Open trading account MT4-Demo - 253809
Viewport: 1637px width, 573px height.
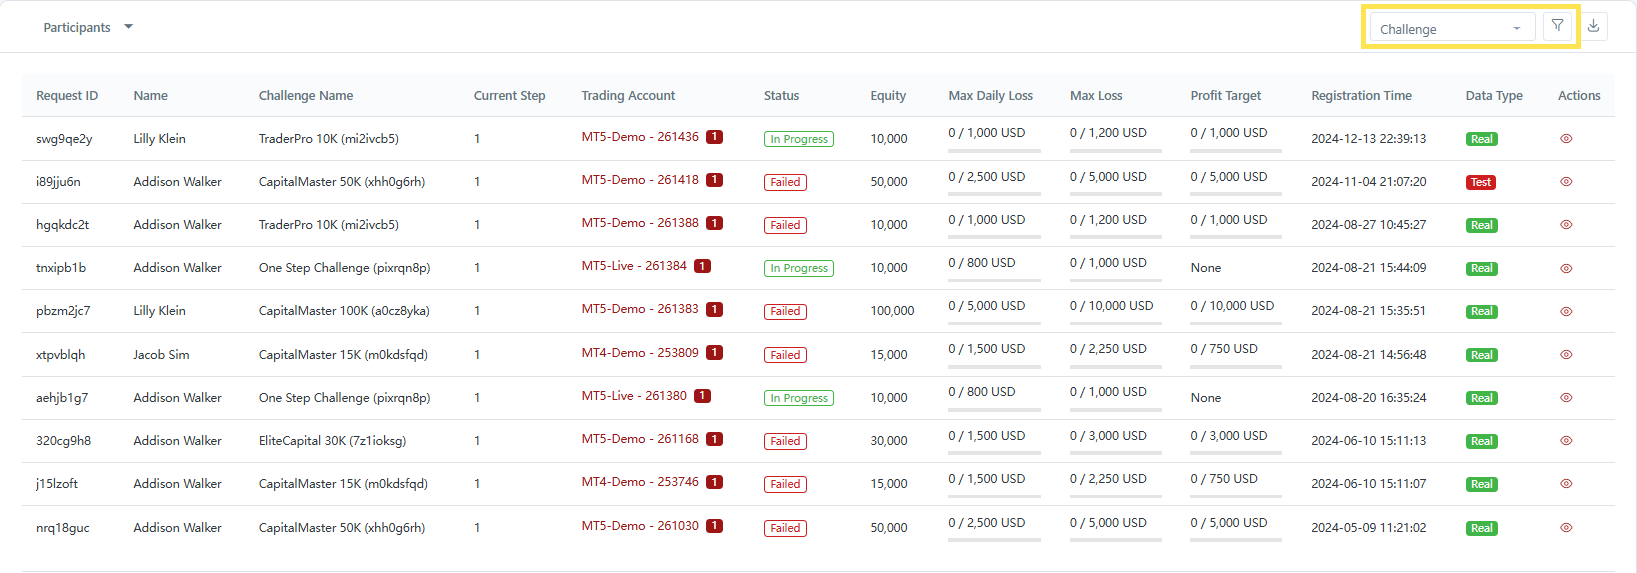640,353
